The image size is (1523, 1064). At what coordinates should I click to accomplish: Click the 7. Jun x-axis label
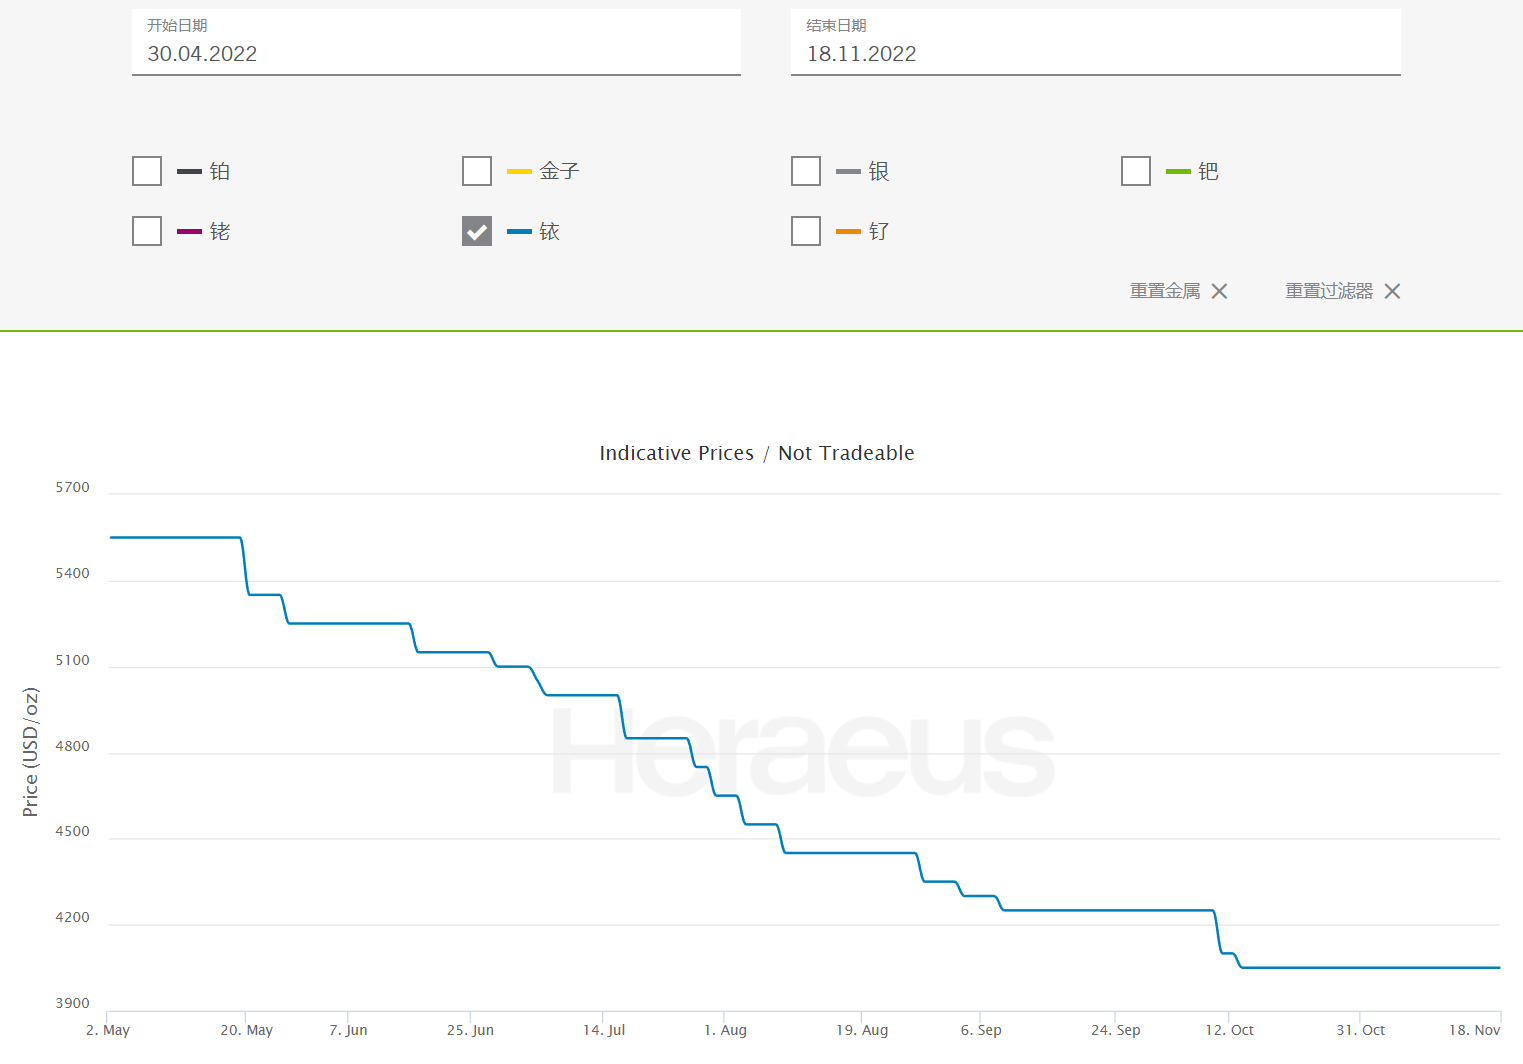348,1030
